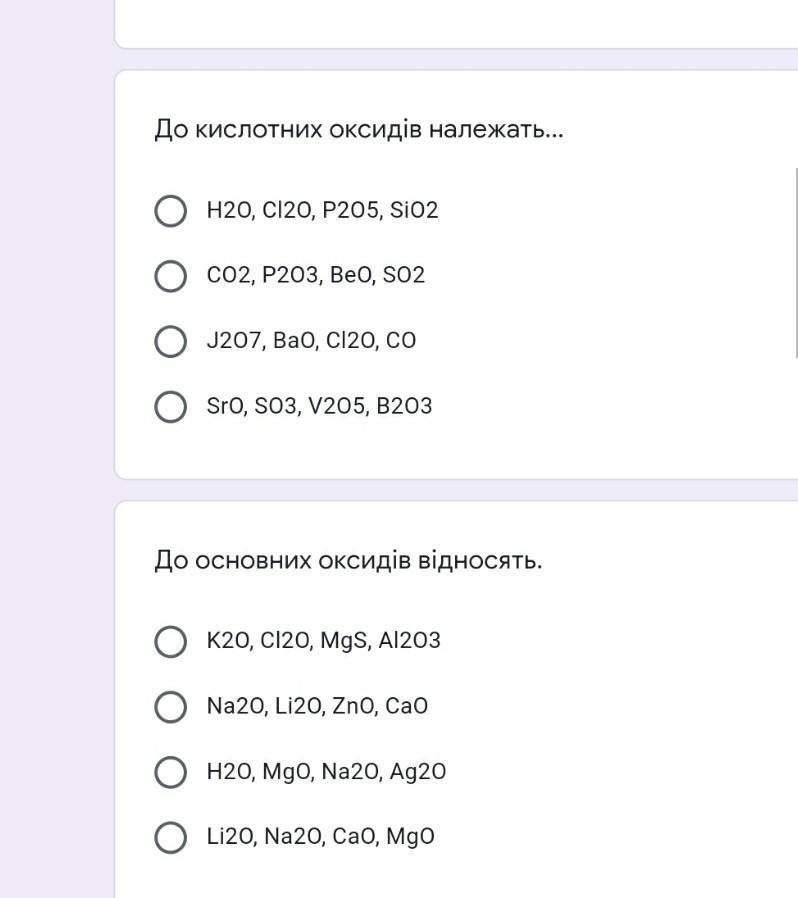Screen dimensions: 798x898
Task: Click the question title 'До основних оксидів відносять.'
Action: [x=348, y=561]
